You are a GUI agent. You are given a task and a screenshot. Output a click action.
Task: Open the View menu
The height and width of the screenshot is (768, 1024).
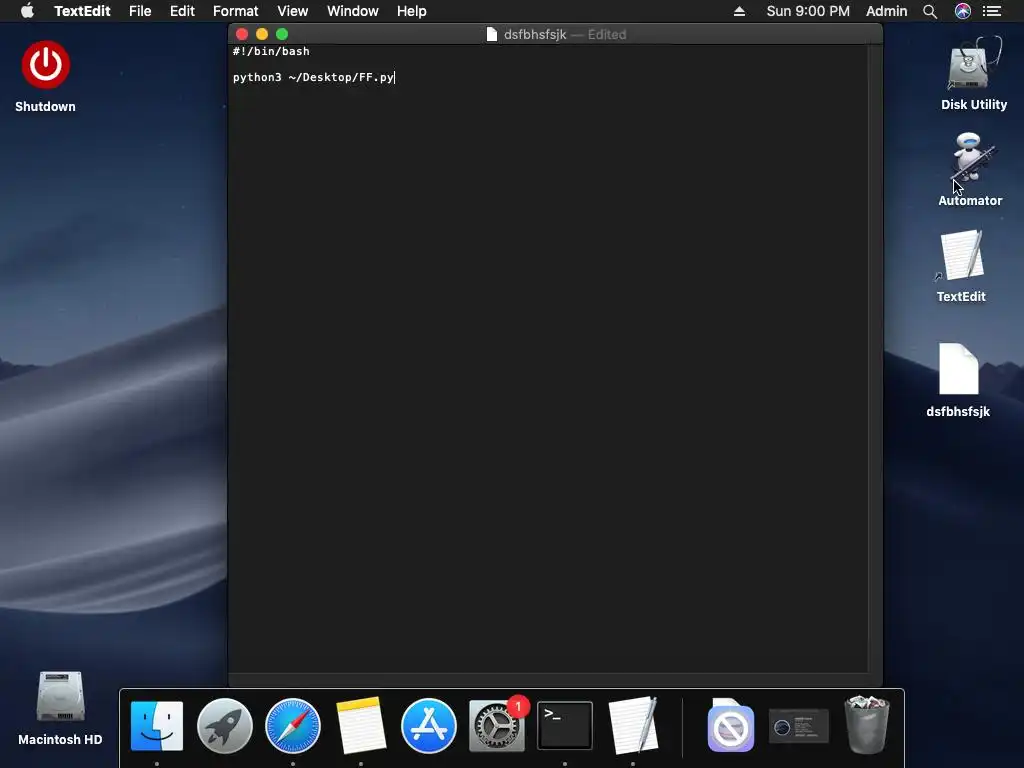[293, 11]
